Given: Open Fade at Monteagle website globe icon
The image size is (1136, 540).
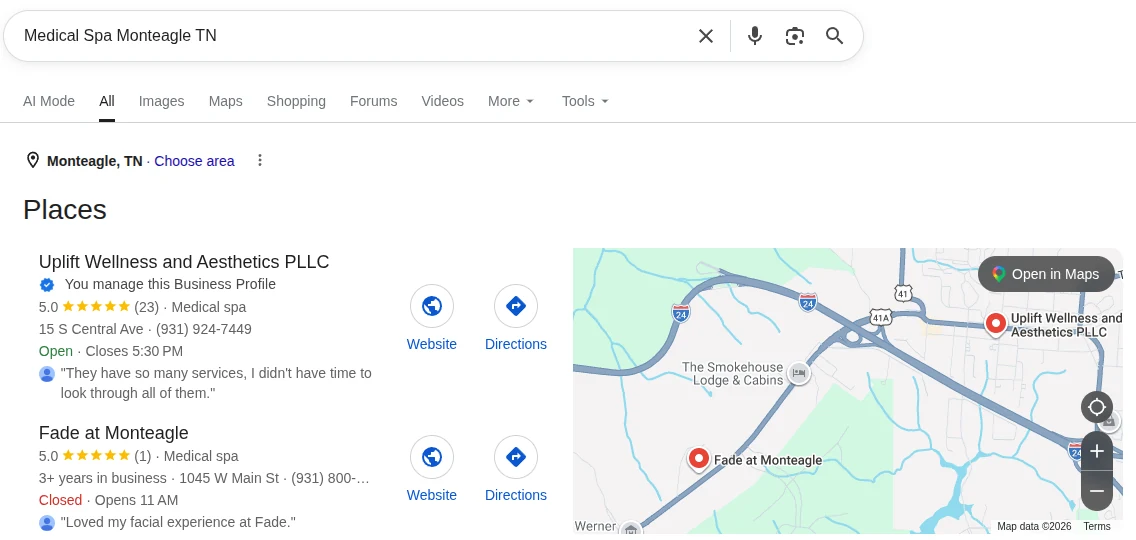Looking at the screenshot, I should (x=432, y=457).
